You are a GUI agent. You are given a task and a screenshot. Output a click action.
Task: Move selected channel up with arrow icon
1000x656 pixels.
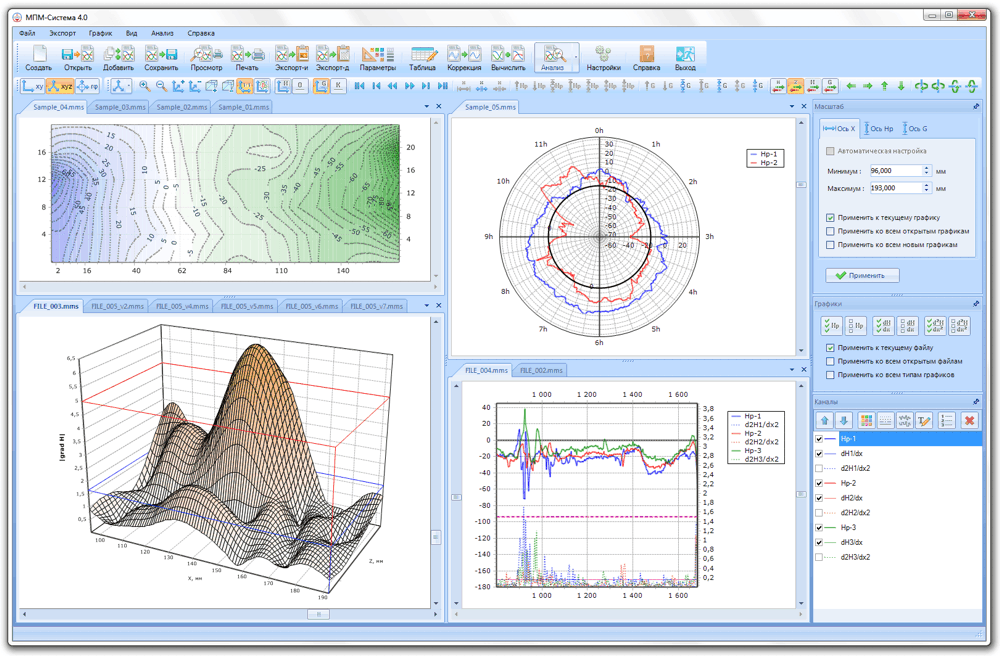(x=825, y=421)
